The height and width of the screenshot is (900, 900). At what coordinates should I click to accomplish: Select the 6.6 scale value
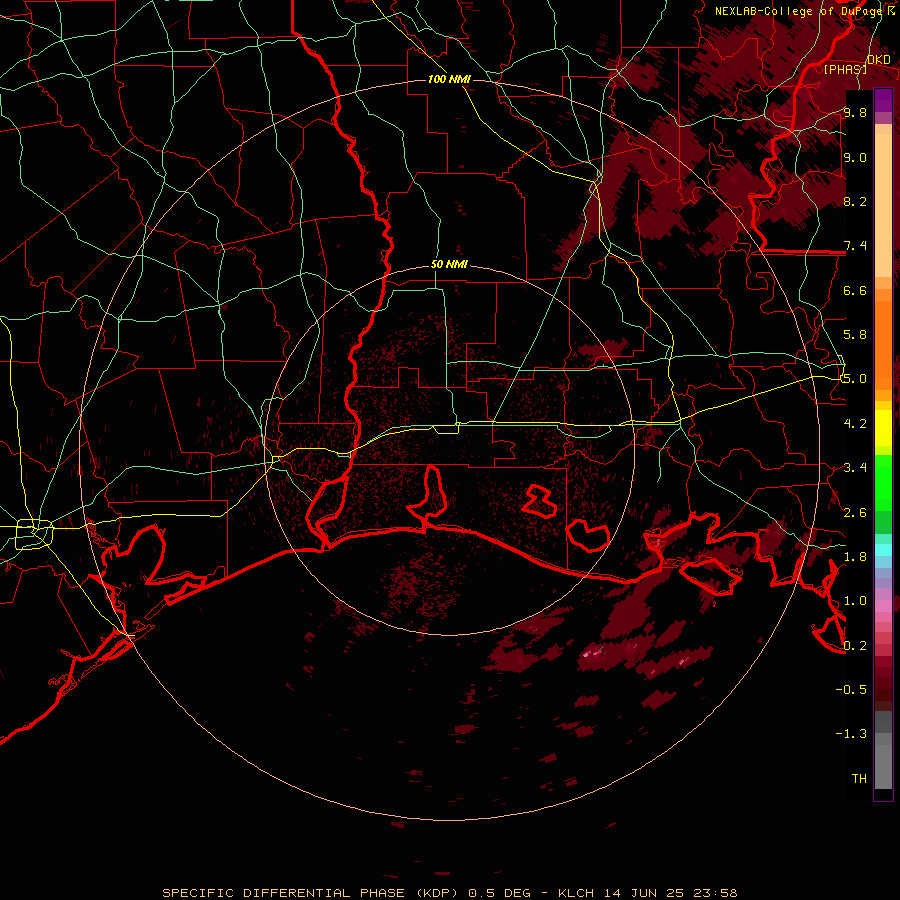(x=855, y=290)
